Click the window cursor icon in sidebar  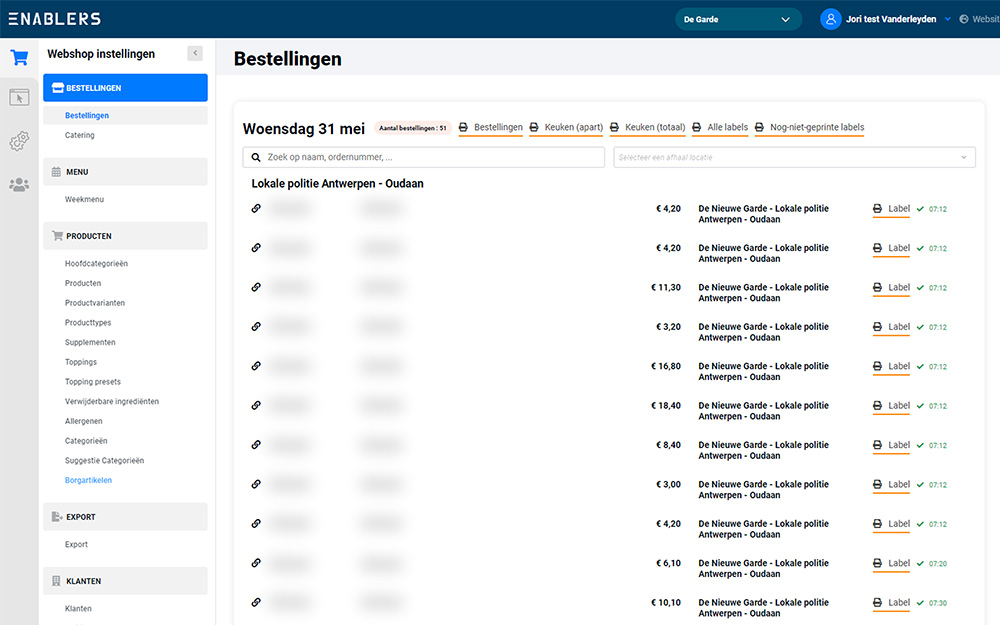pyautogui.click(x=19, y=98)
